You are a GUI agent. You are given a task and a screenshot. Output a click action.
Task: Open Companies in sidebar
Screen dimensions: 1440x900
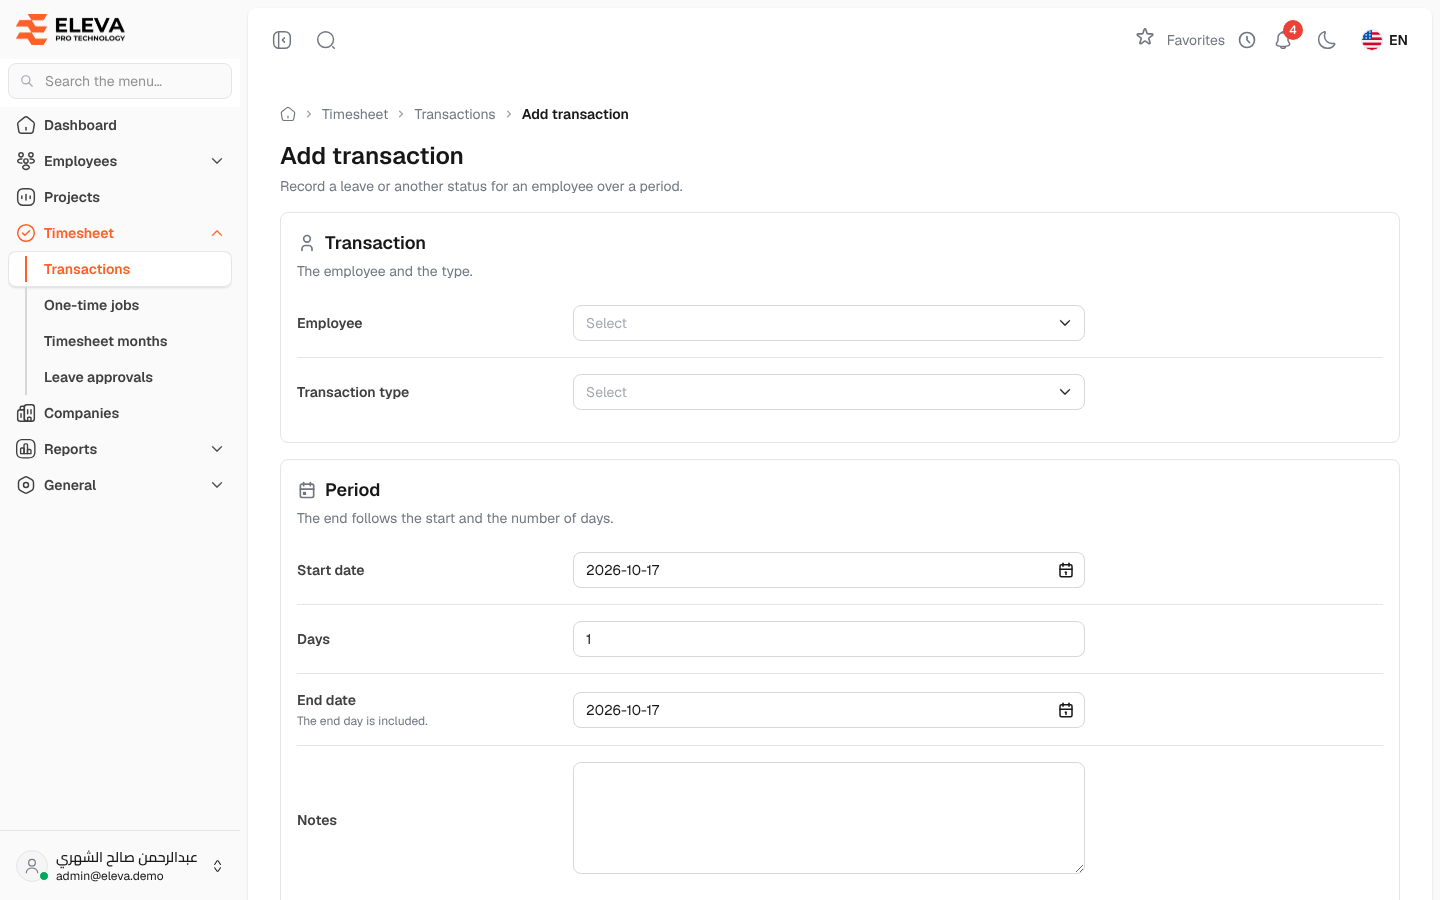(120, 413)
